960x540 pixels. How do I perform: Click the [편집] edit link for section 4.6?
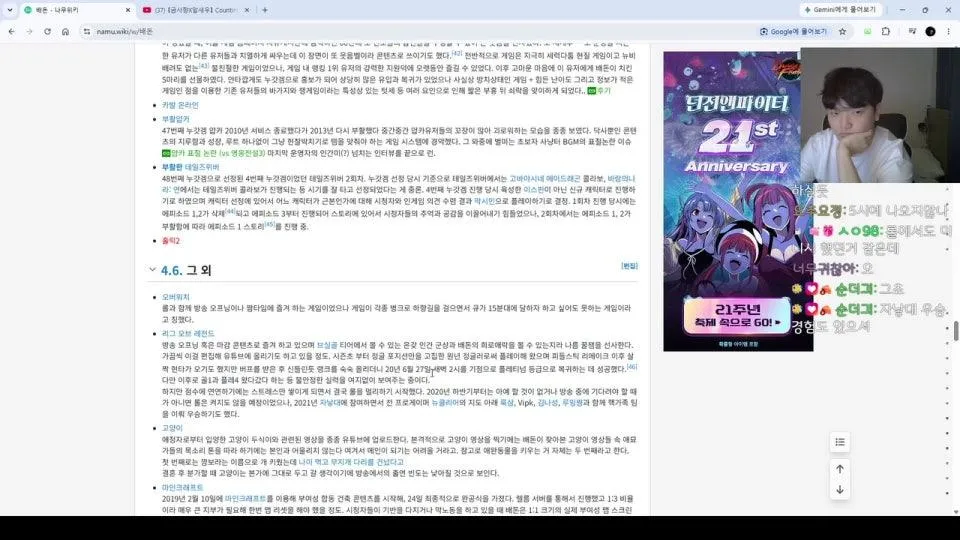pyautogui.click(x=629, y=266)
